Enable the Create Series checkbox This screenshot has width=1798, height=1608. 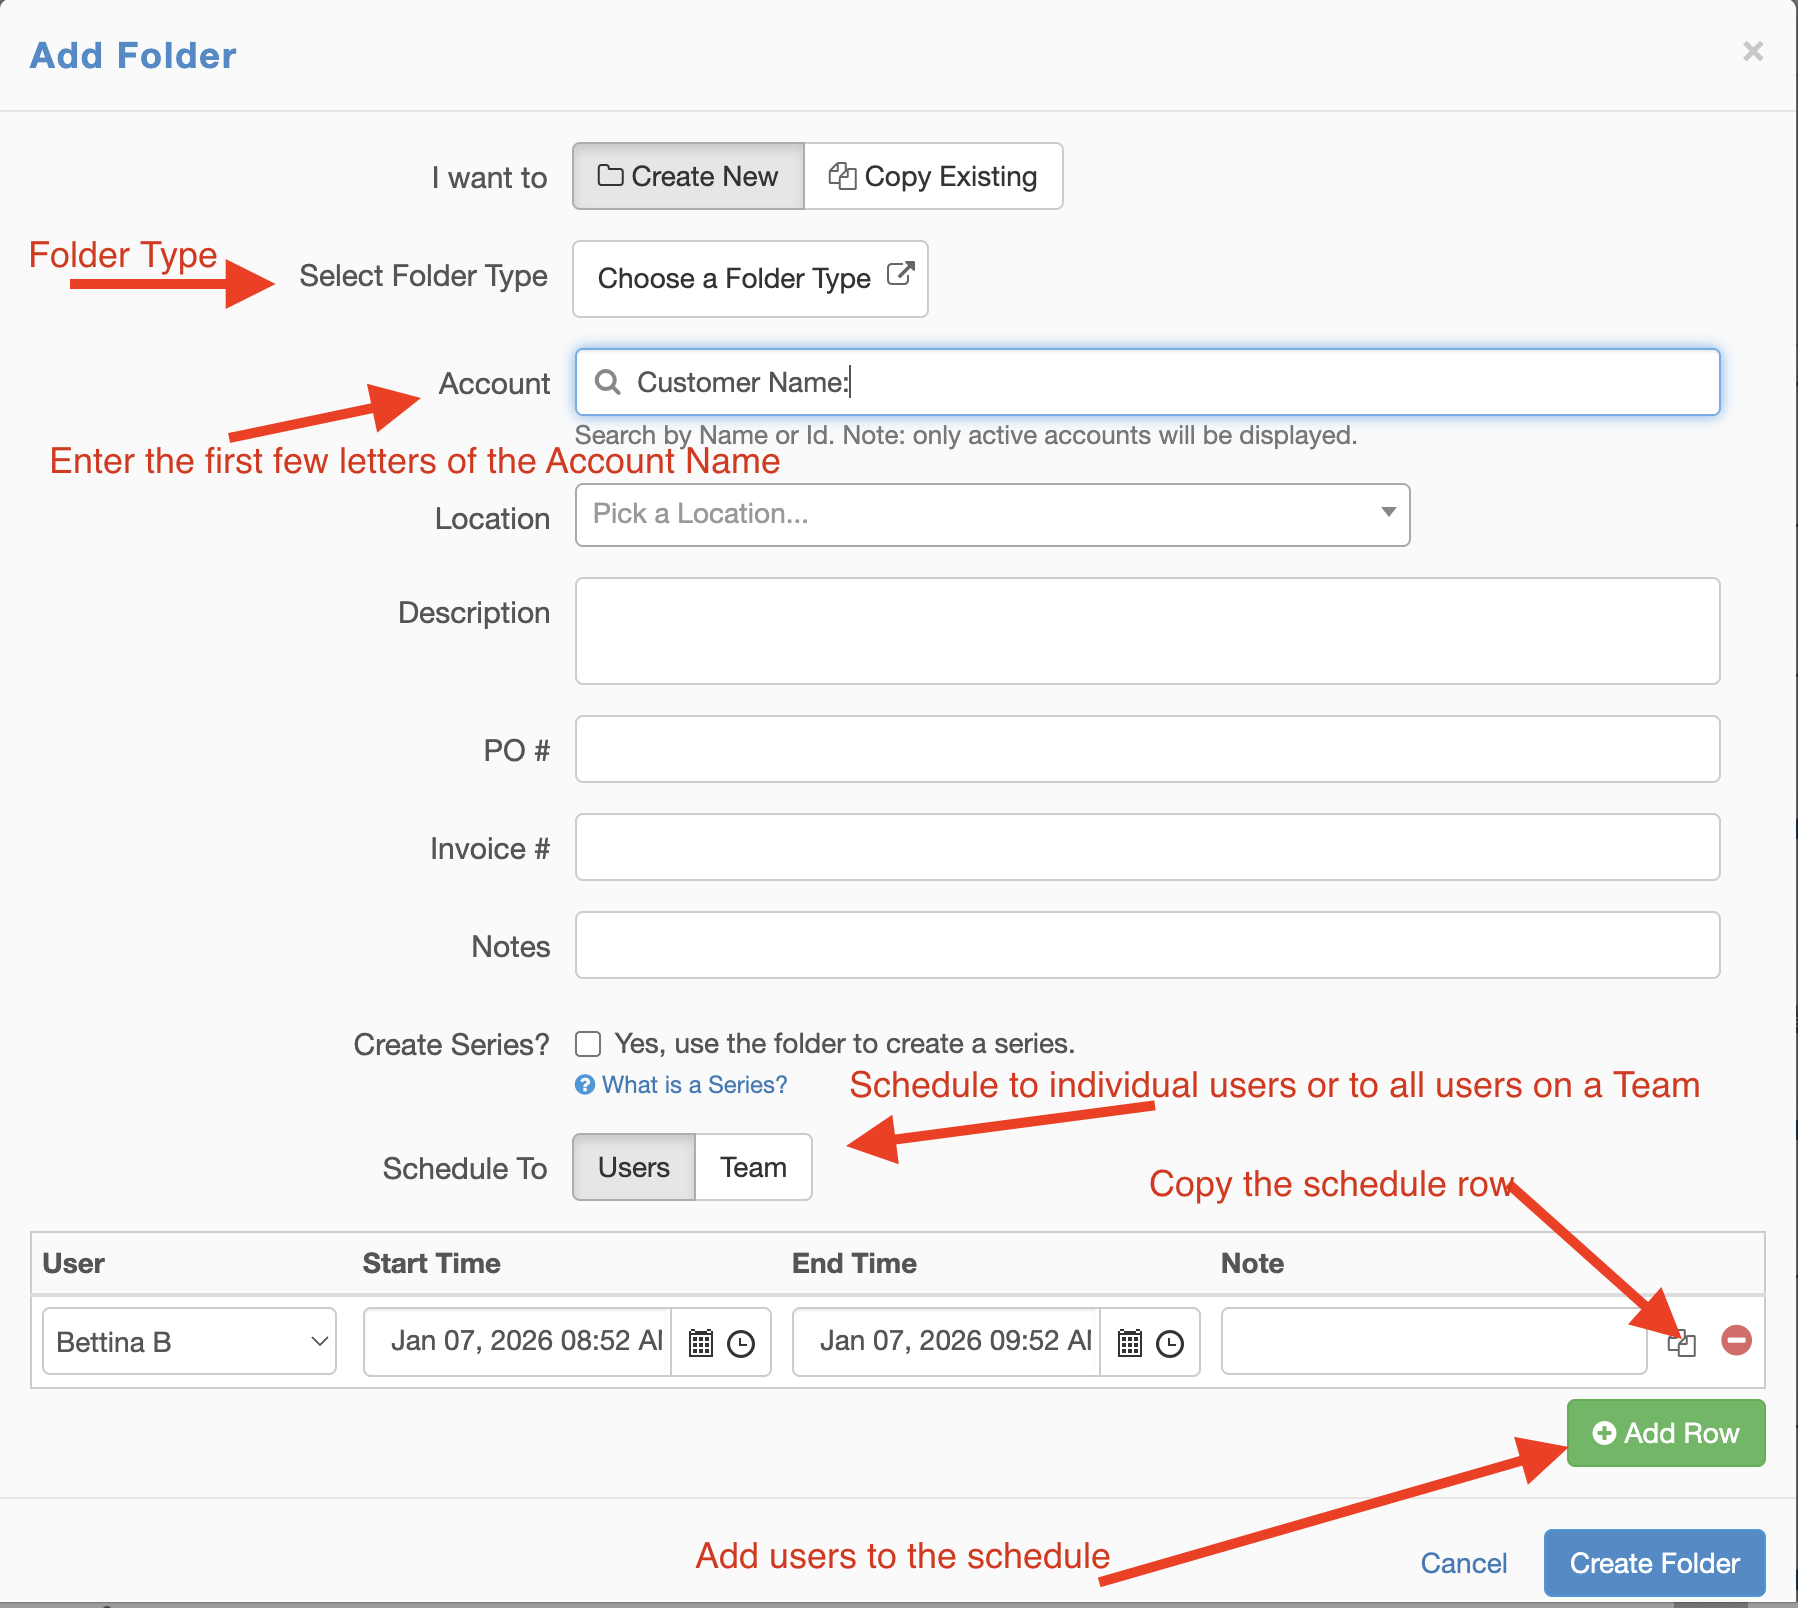coord(588,1044)
